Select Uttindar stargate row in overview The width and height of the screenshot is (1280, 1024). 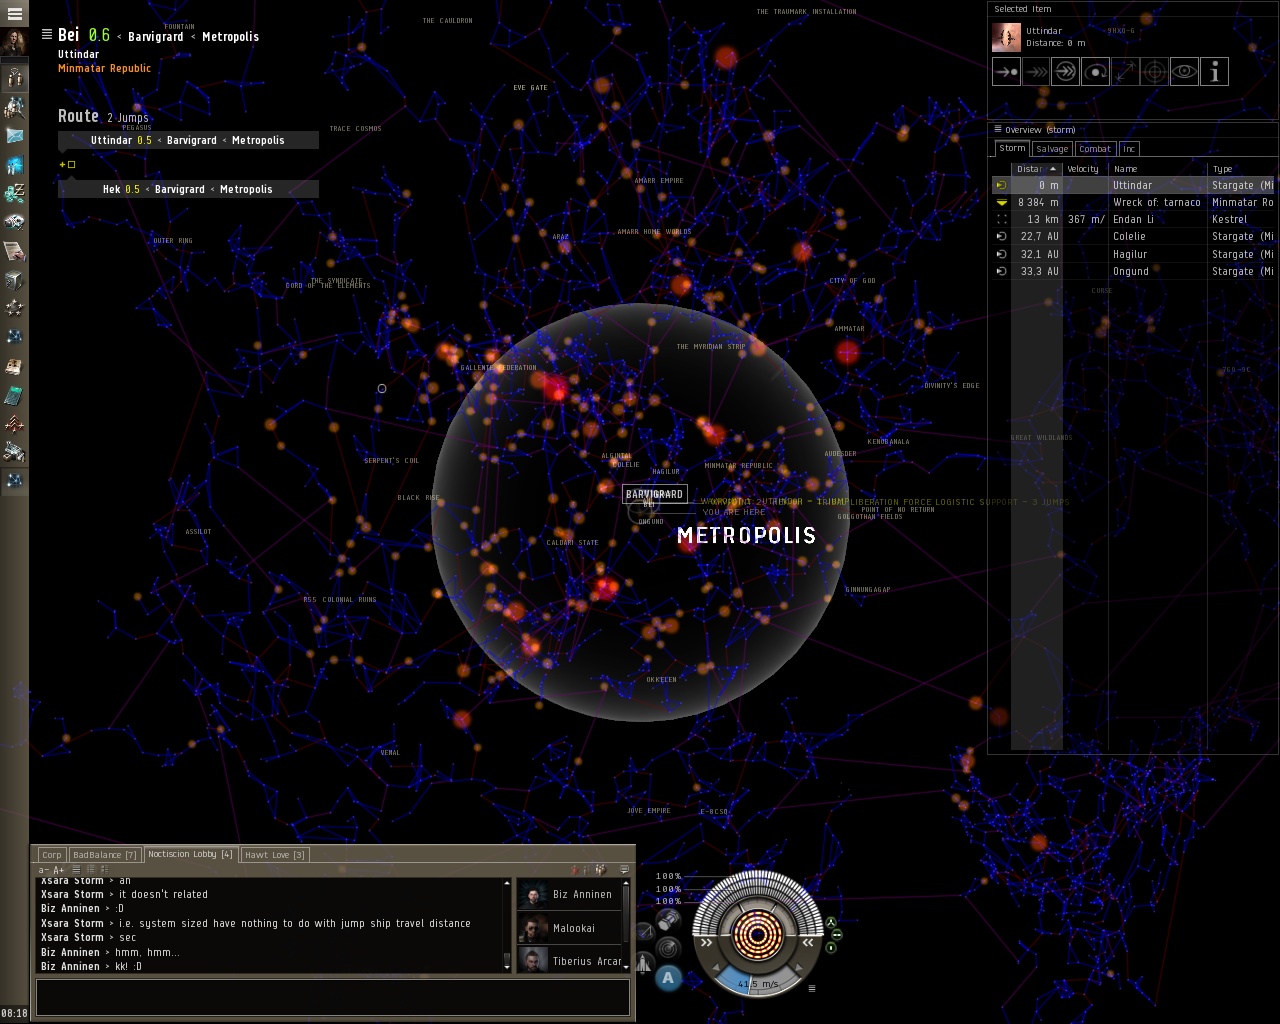[x=1134, y=185]
